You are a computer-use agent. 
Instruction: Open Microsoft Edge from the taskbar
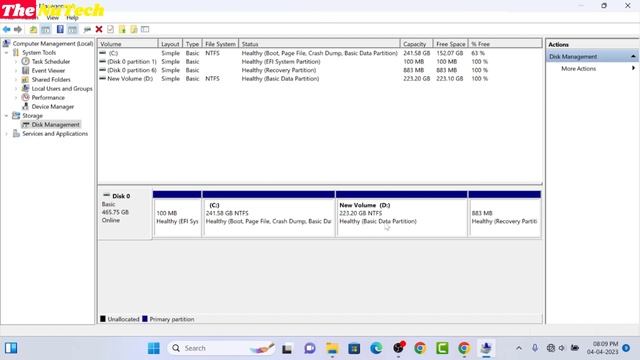[x=376, y=348]
